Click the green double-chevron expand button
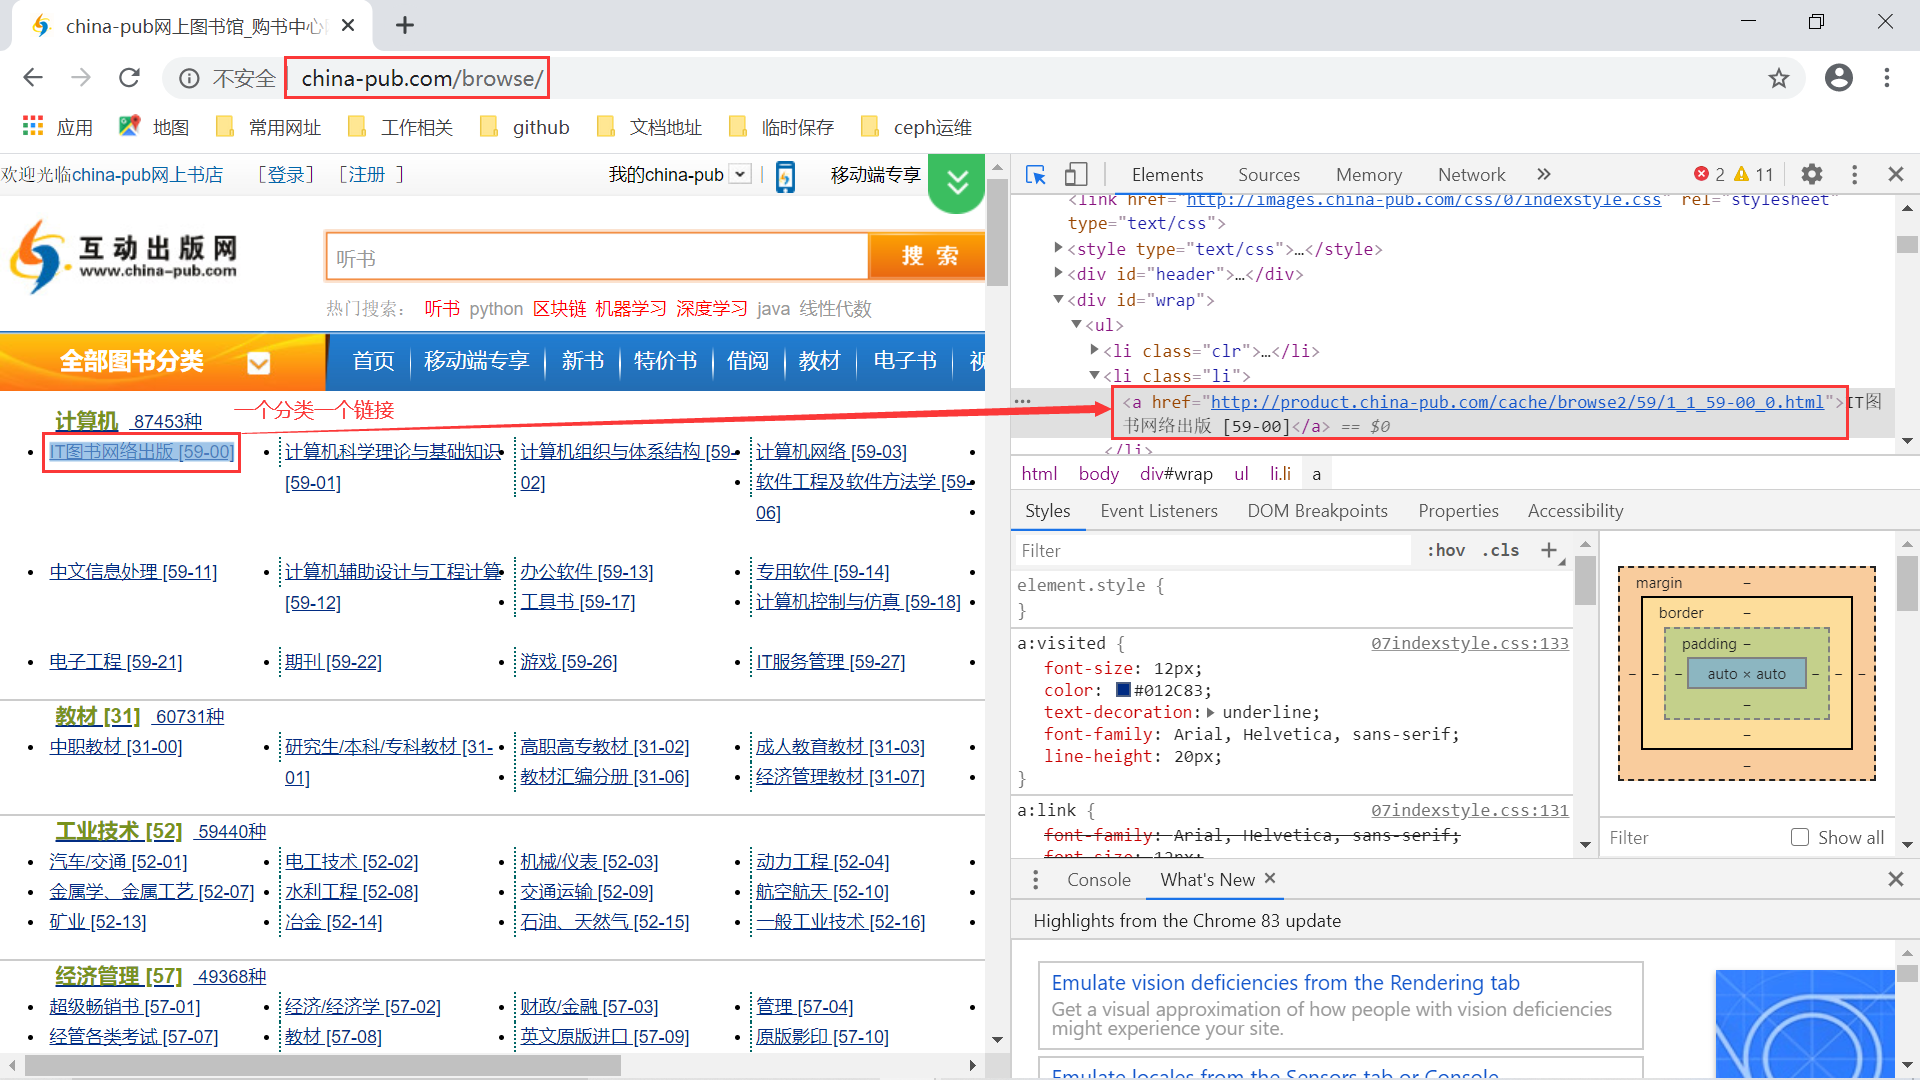Image resolution: width=1920 pixels, height=1080 pixels. (x=957, y=183)
